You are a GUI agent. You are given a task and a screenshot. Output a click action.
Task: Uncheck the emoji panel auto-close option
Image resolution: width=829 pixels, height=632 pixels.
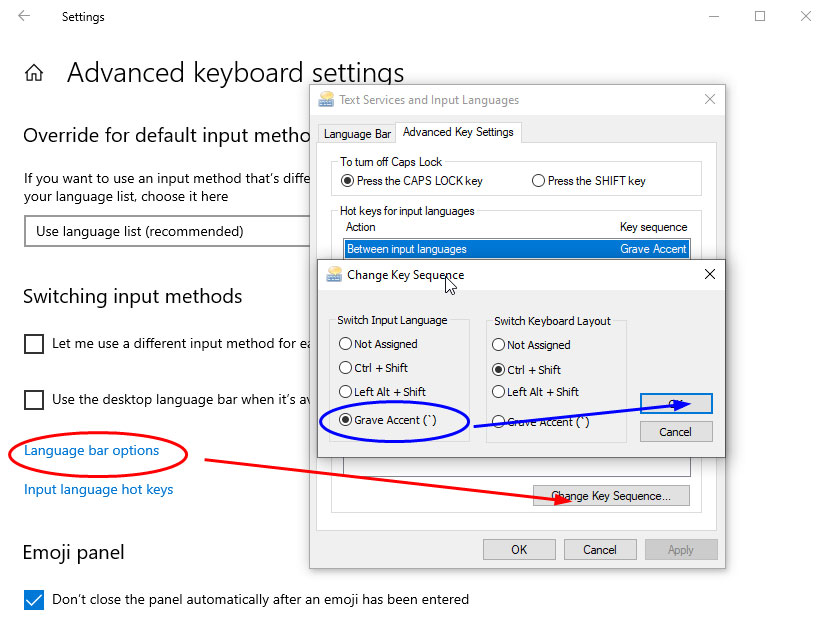(x=33, y=600)
